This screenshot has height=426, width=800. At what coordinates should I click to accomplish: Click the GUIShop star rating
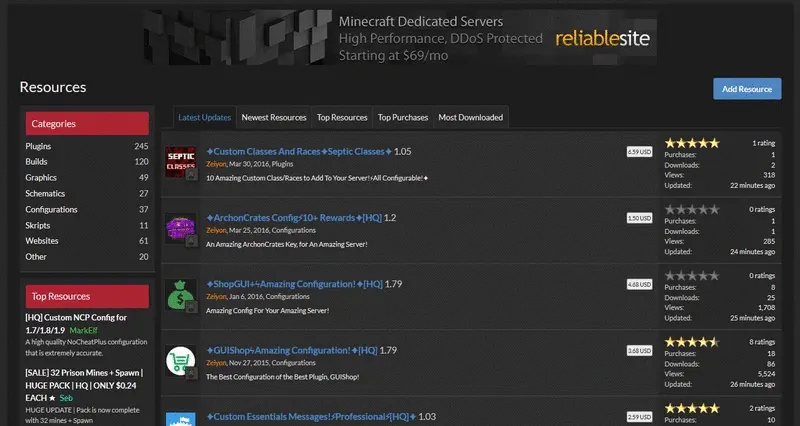(692, 342)
